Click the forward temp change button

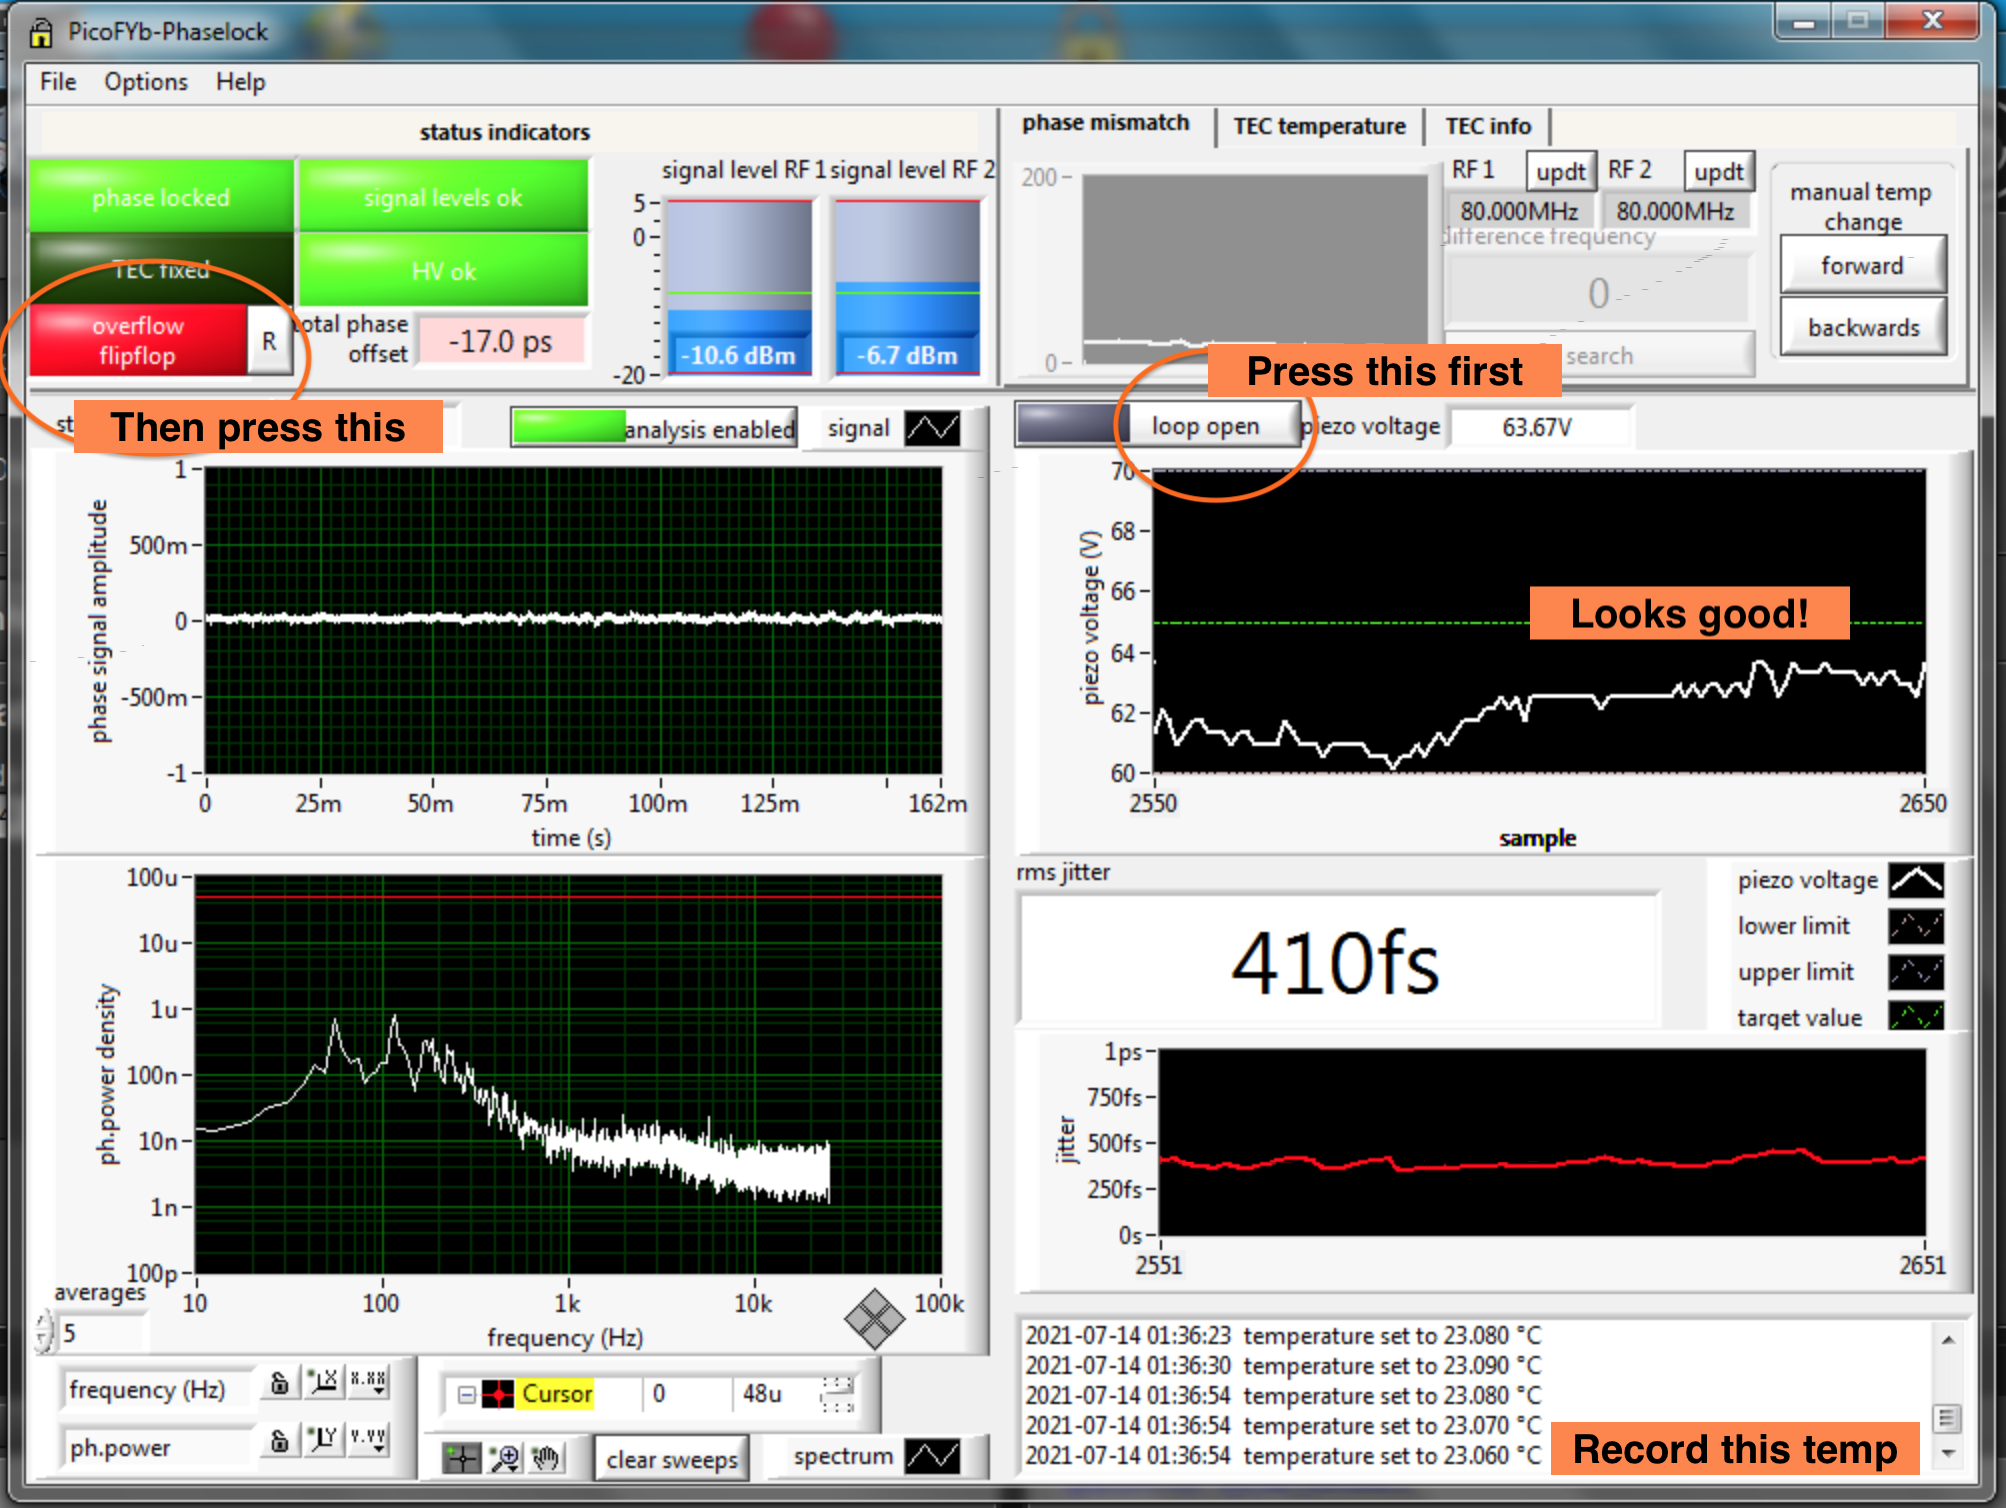click(1862, 265)
